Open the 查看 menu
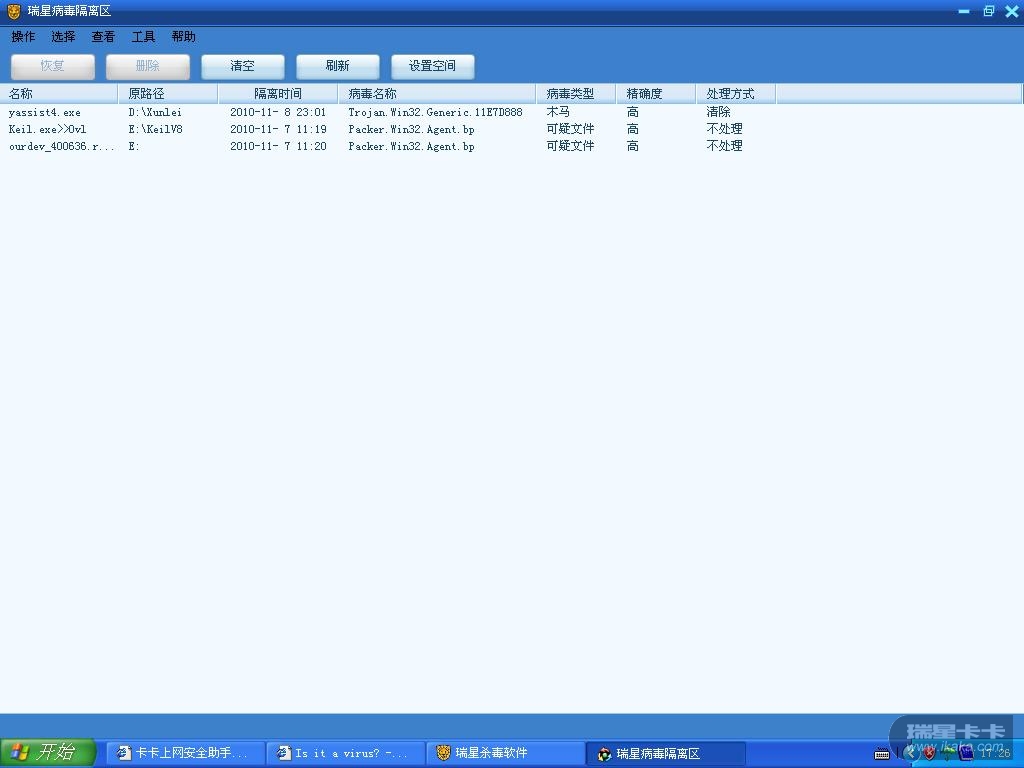 tap(103, 37)
